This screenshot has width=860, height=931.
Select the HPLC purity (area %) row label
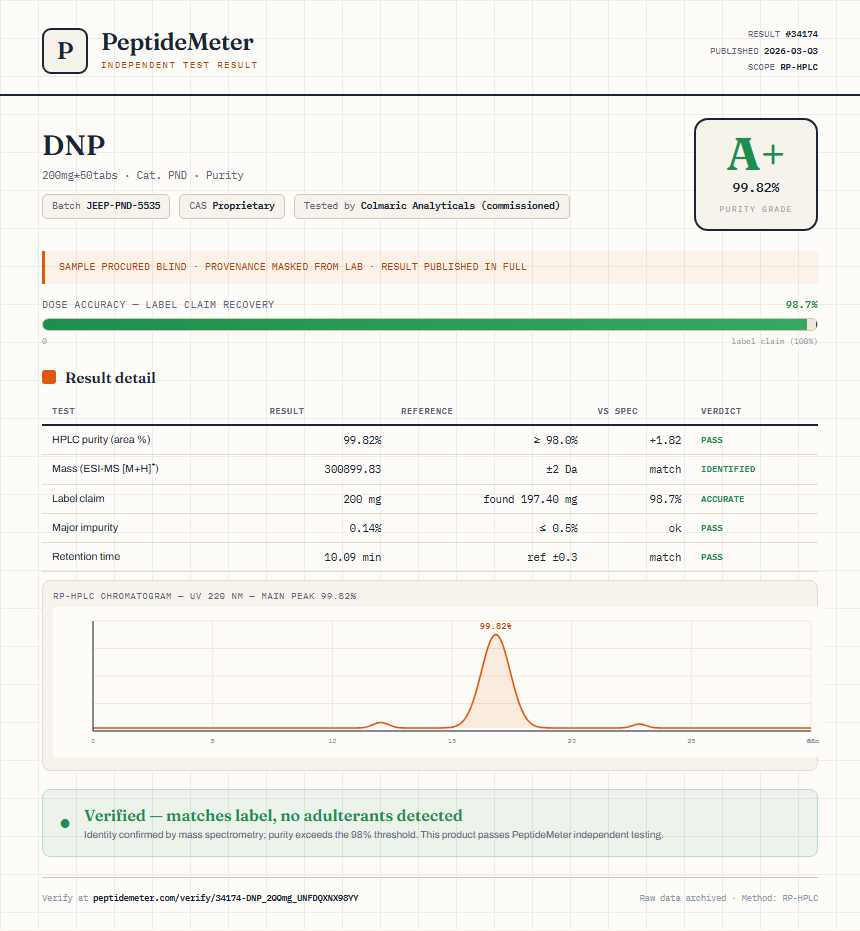pyautogui.click(x=101, y=439)
